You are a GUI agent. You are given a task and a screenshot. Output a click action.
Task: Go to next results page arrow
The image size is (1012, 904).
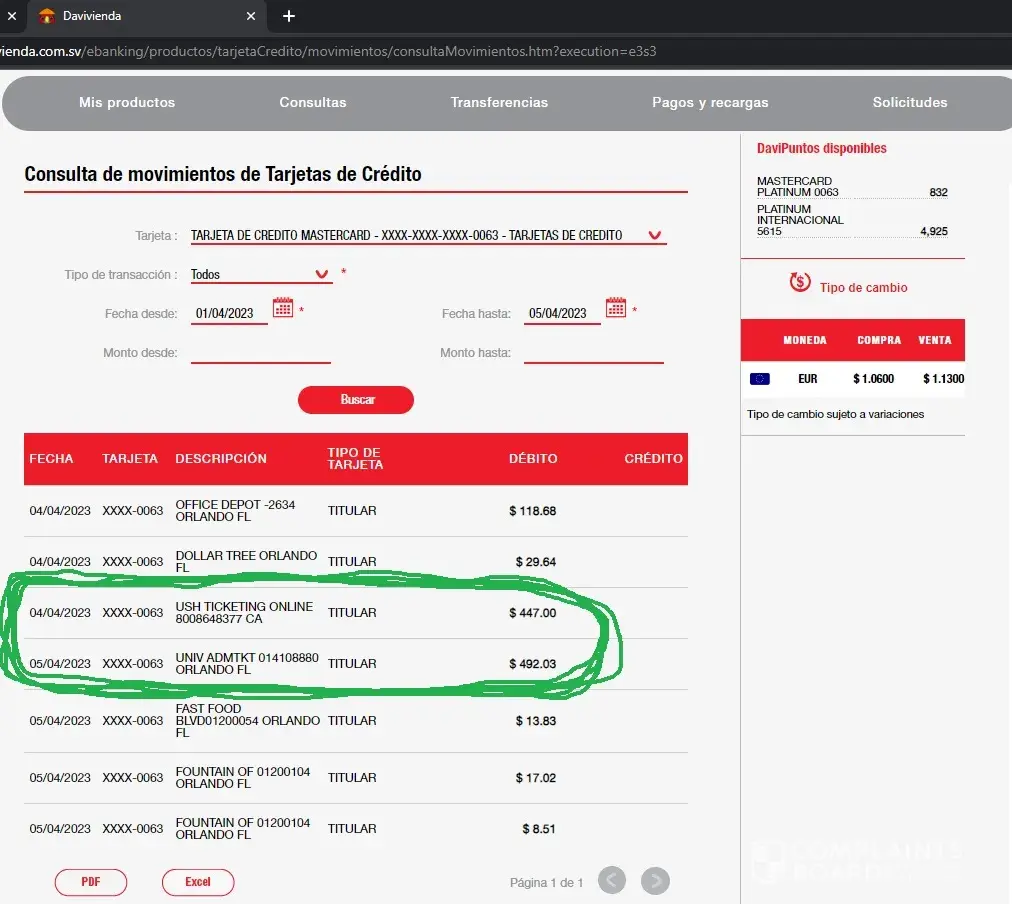click(655, 881)
